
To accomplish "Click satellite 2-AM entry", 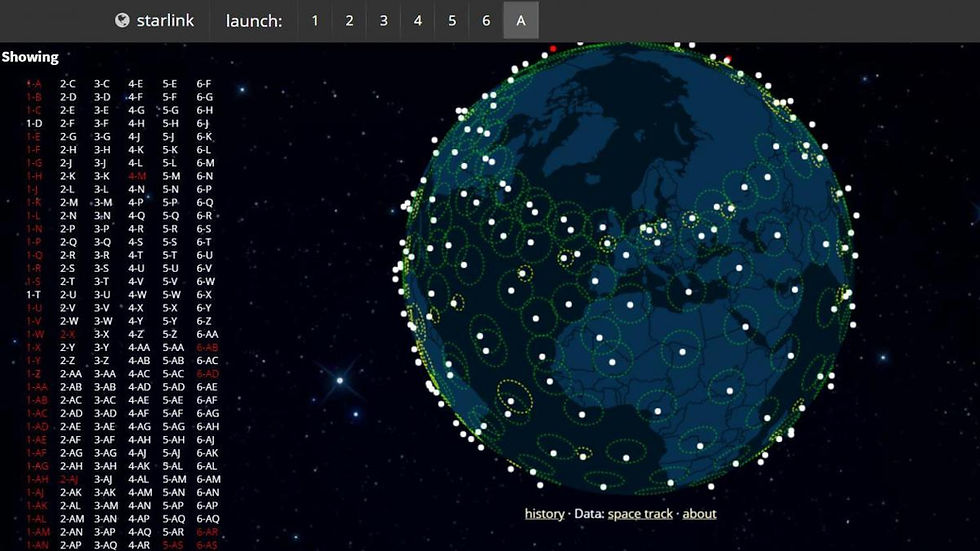I will click(72, 519).
